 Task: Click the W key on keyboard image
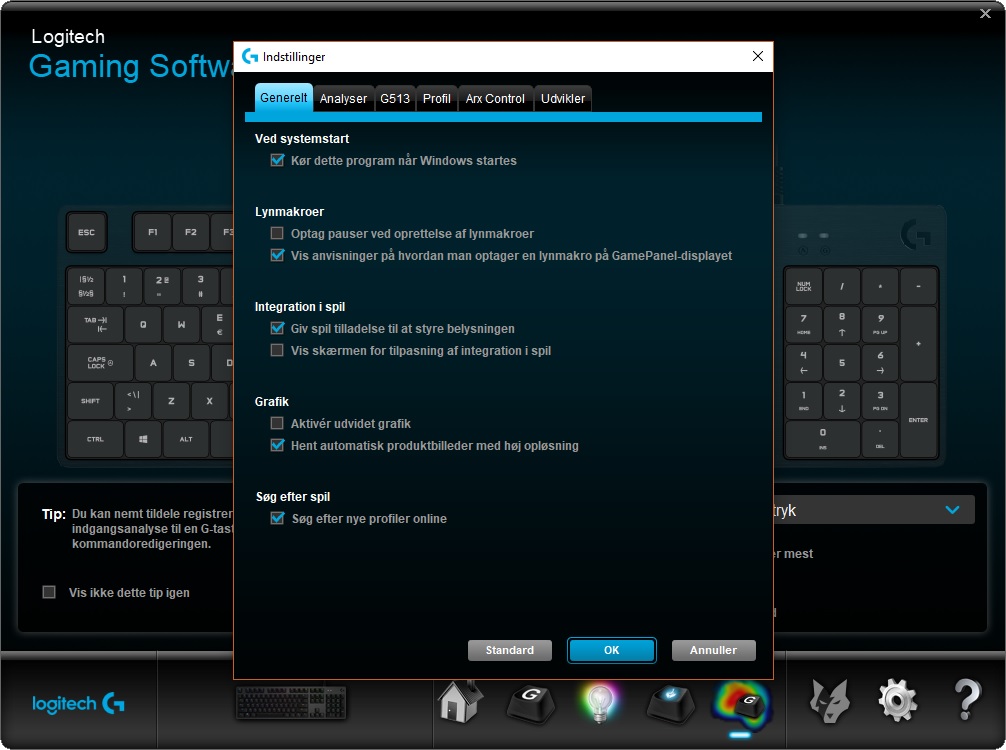(182, 325)
